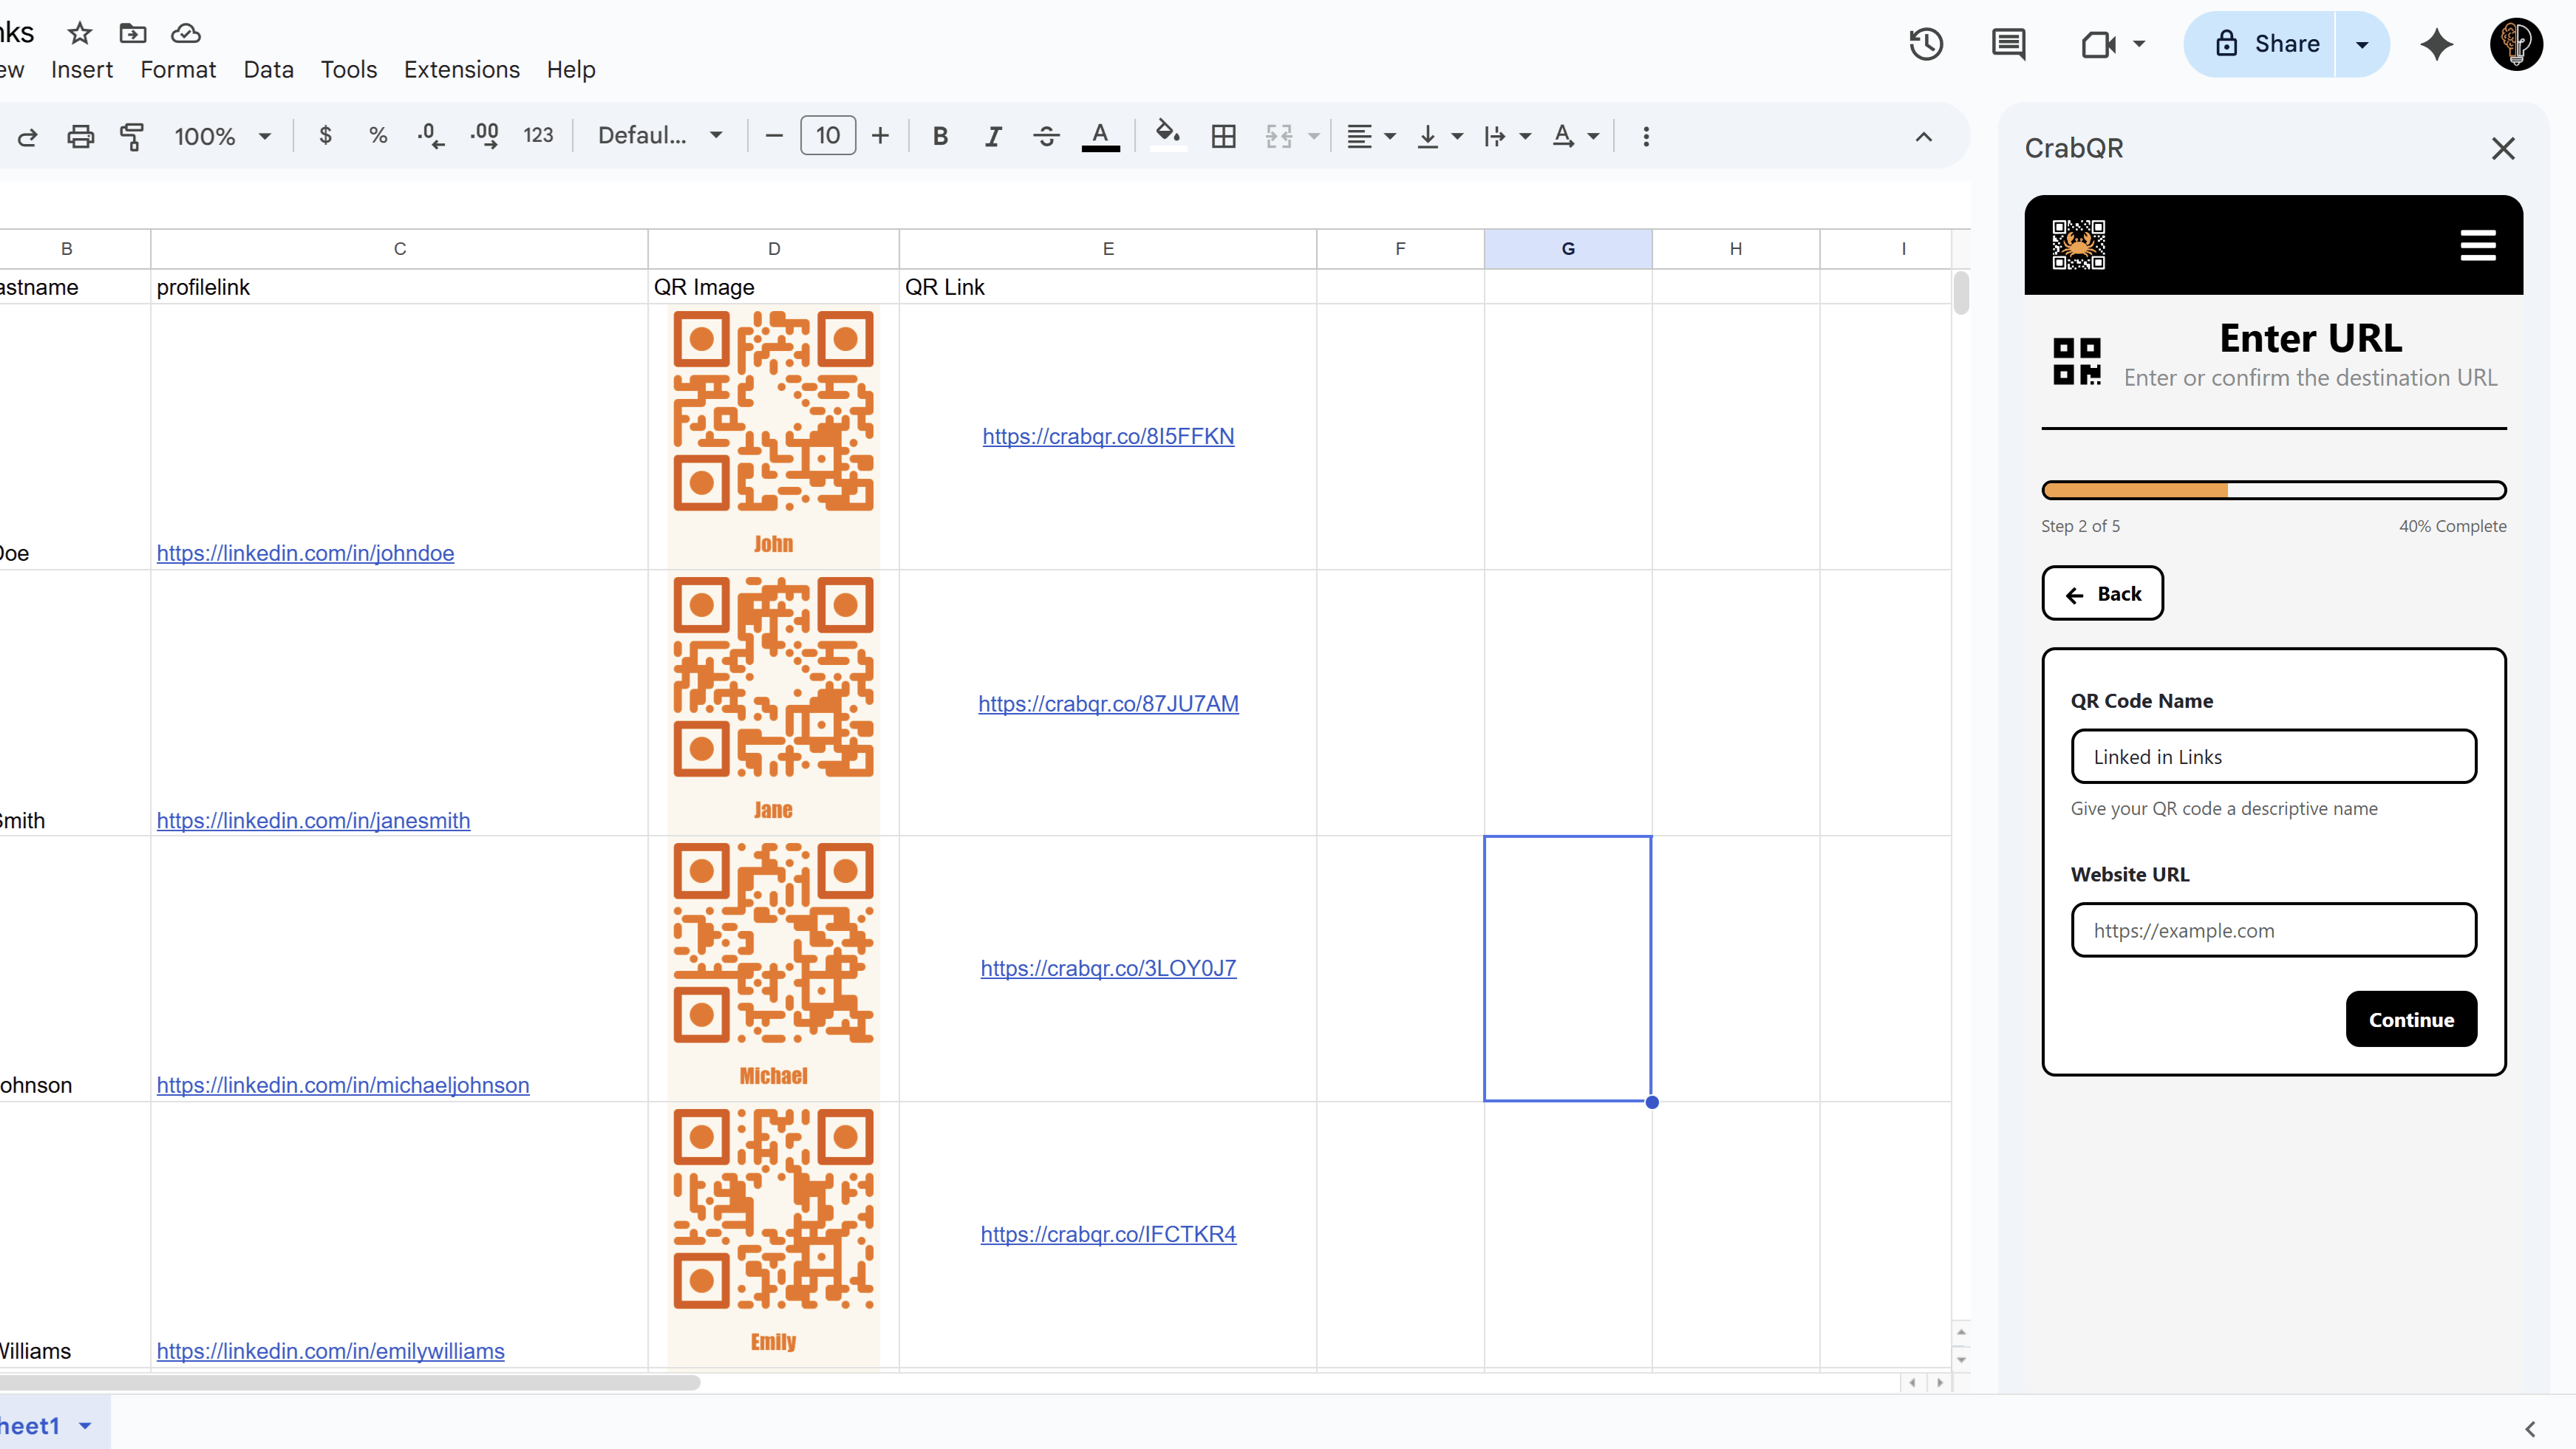Click the Website URL input field
Viewport: 2576px width, 1449px height.
tap(2273, 930)
